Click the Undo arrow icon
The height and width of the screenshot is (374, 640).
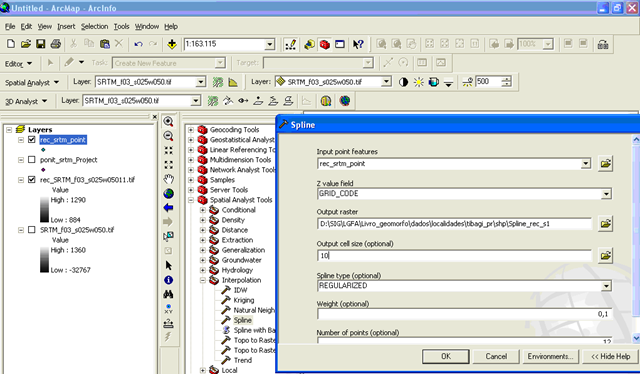coord(138,44)
